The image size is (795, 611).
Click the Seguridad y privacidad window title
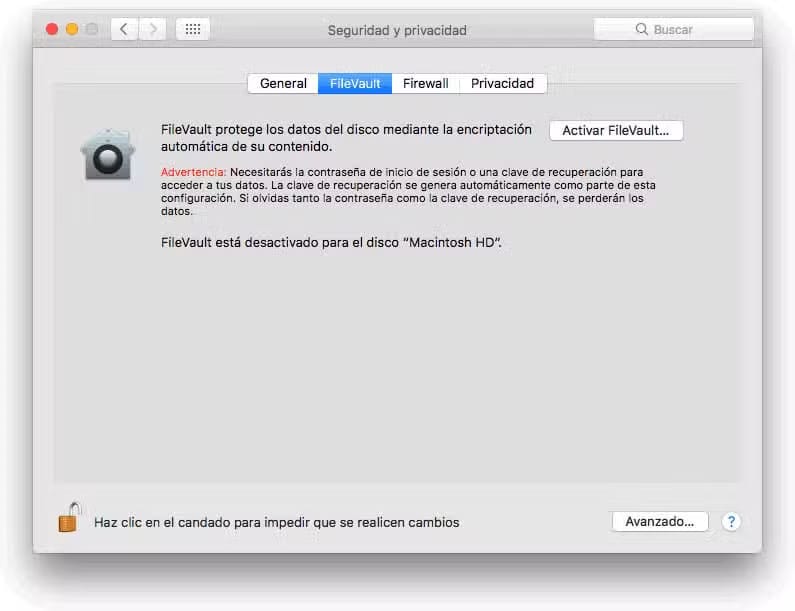tap(397, 30)
